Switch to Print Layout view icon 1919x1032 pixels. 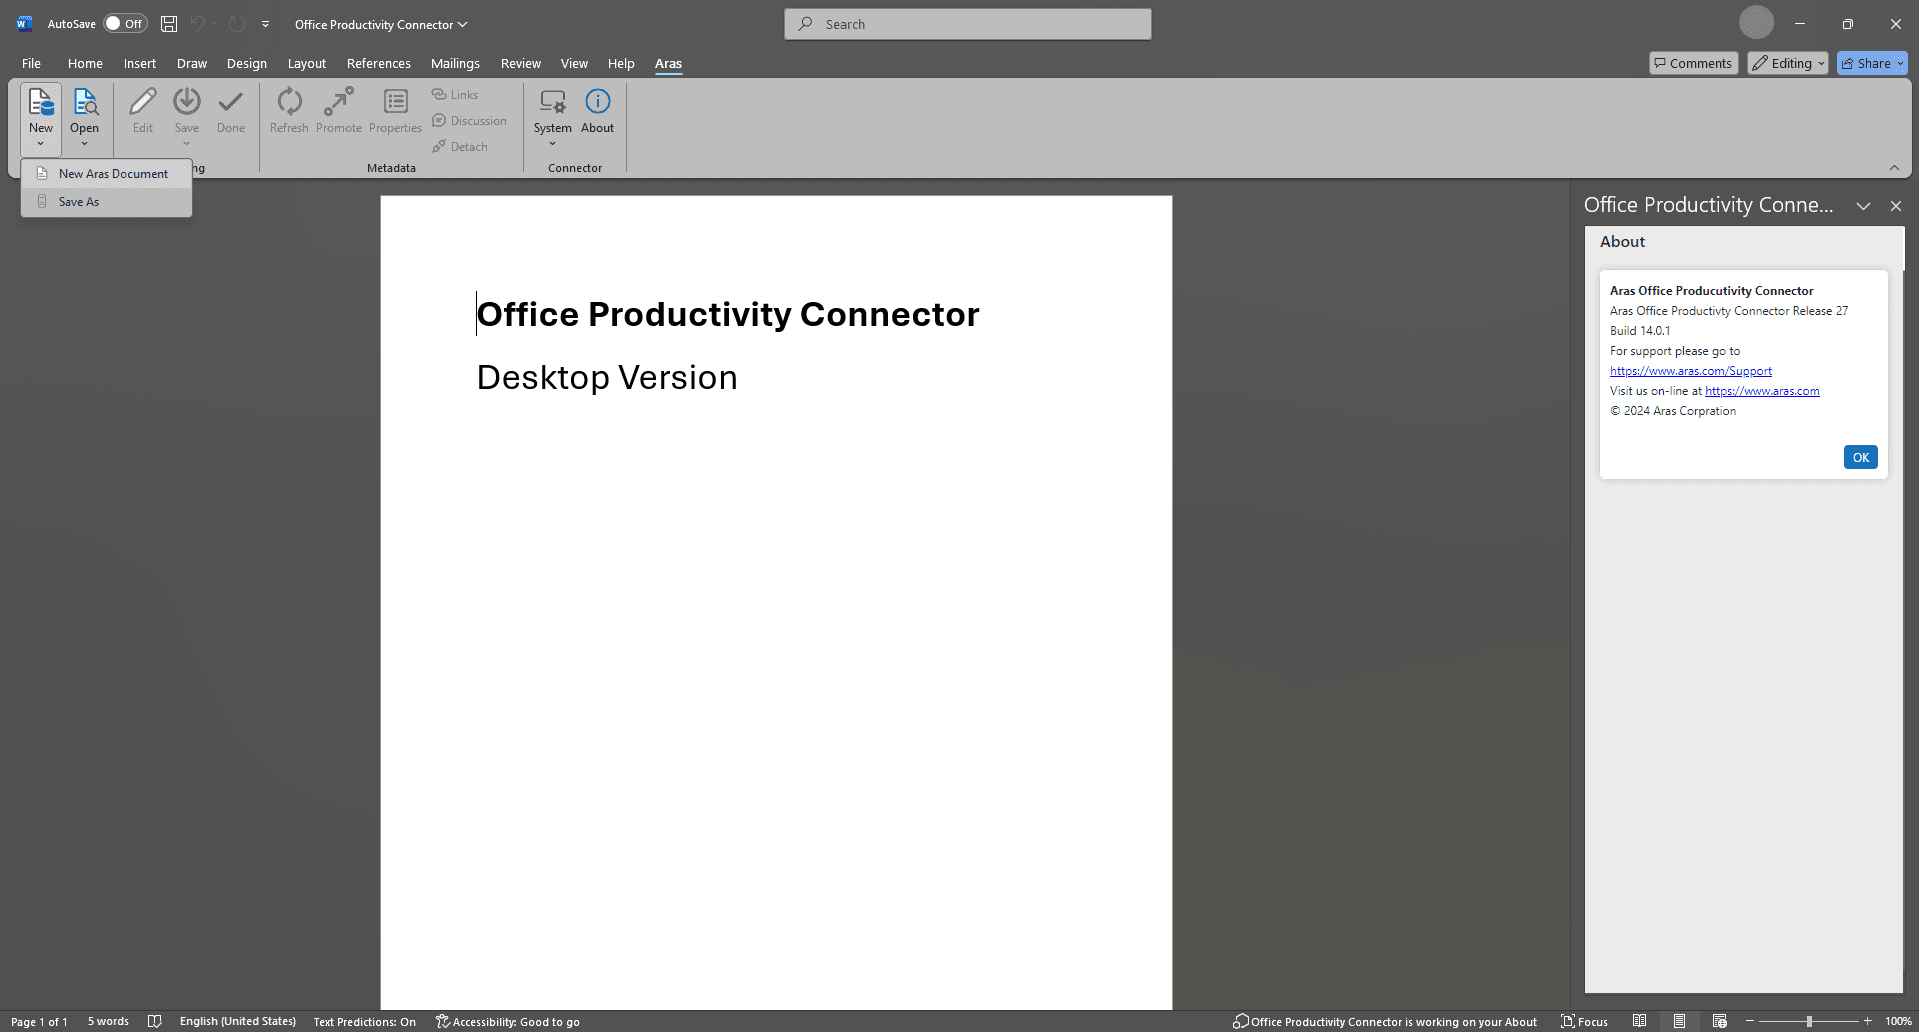coord(1680,1021)
